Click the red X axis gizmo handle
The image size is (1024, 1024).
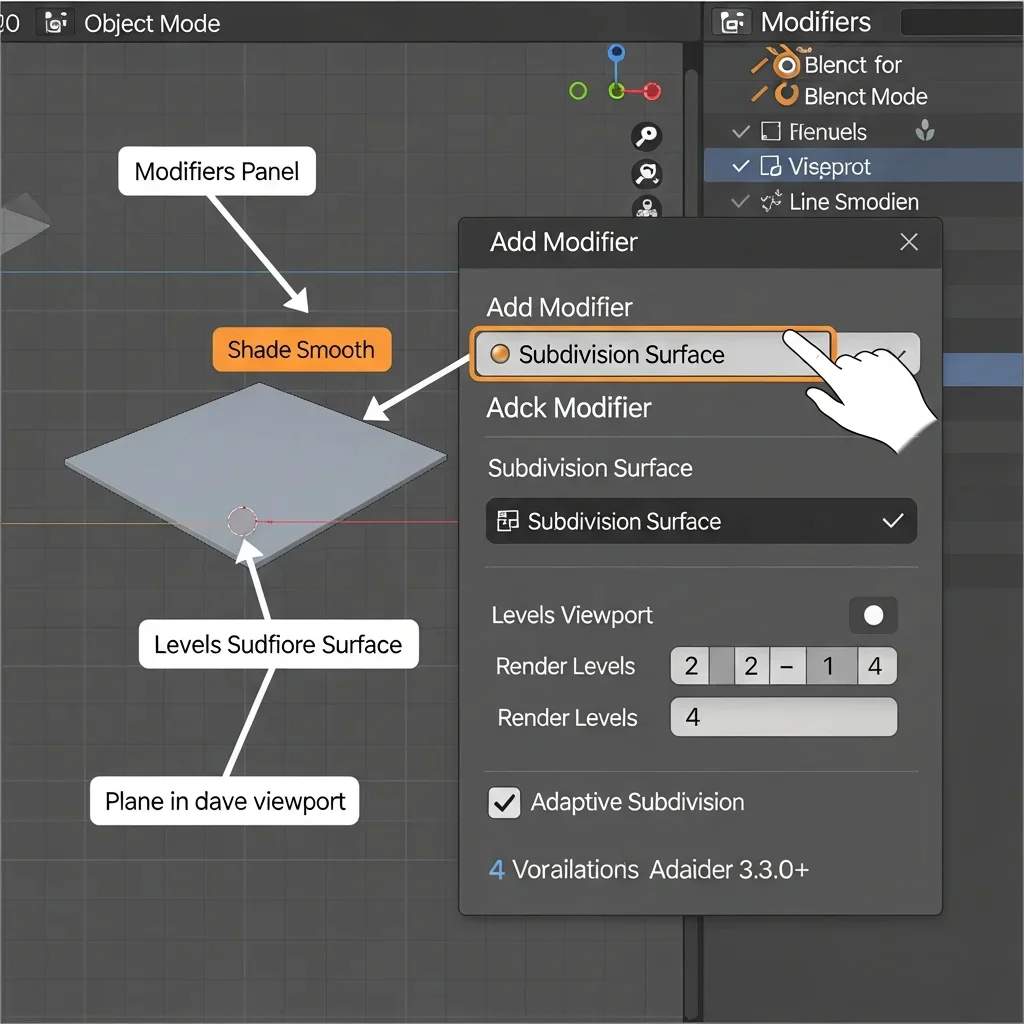[x=652, y=91]
